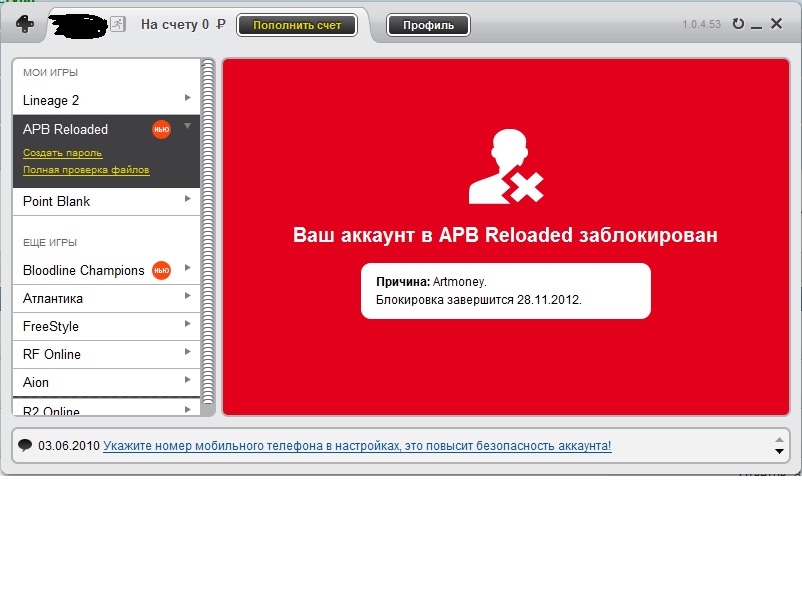Click the speech bubble news icon
Screen dimensions: 802x606
point(25,445)
